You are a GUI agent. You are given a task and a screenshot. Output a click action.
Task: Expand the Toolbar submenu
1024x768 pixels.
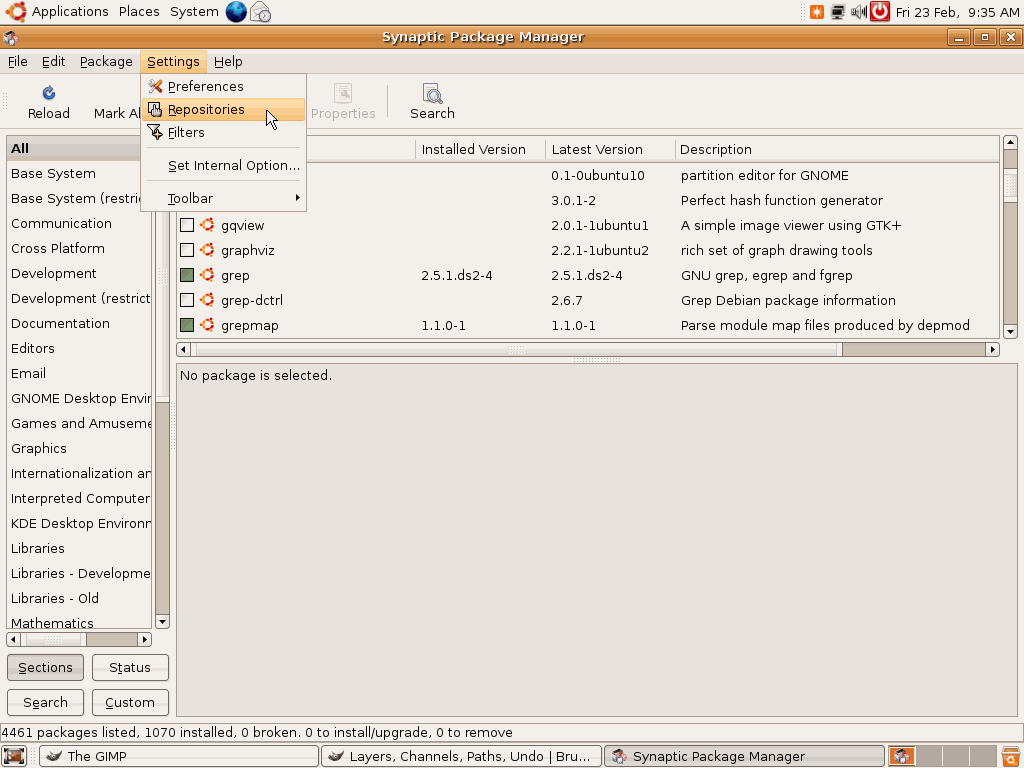coord(223,198)
